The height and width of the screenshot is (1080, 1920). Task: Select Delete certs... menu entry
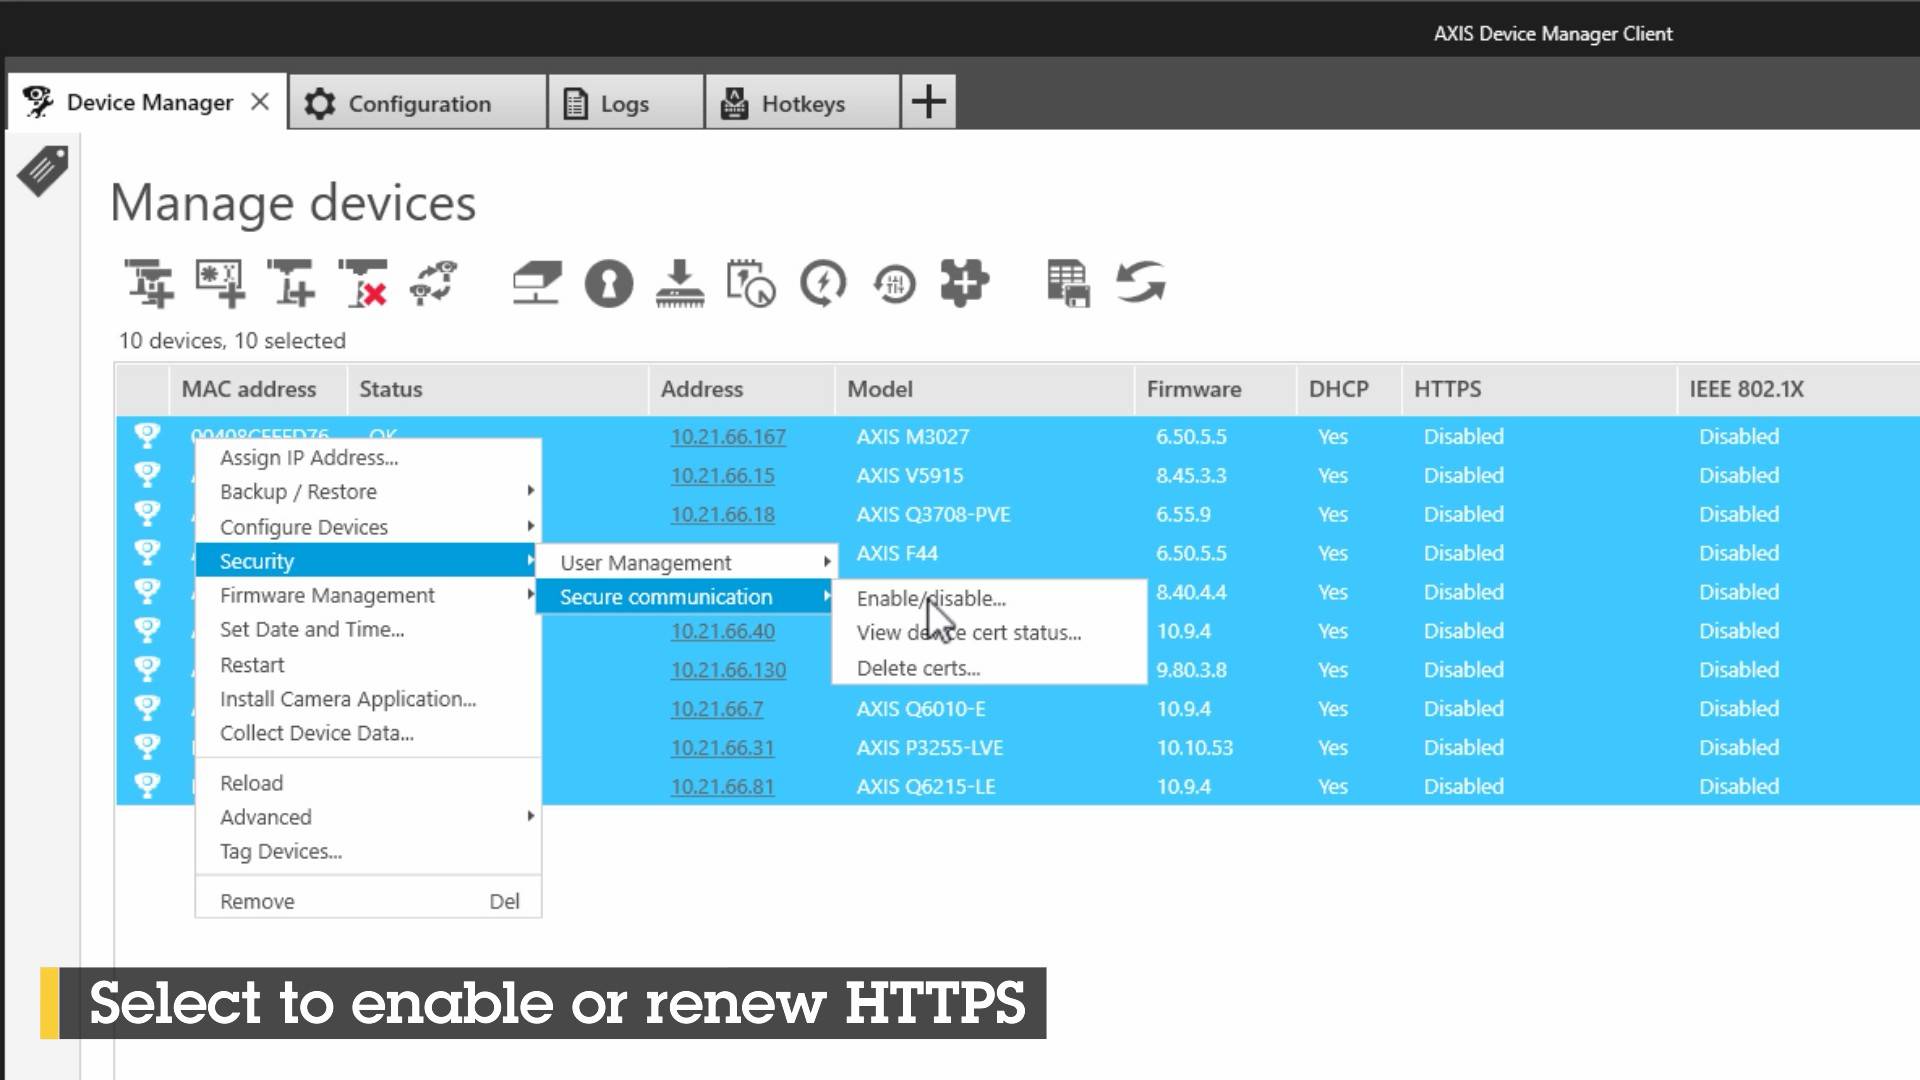tap(918, 668)
